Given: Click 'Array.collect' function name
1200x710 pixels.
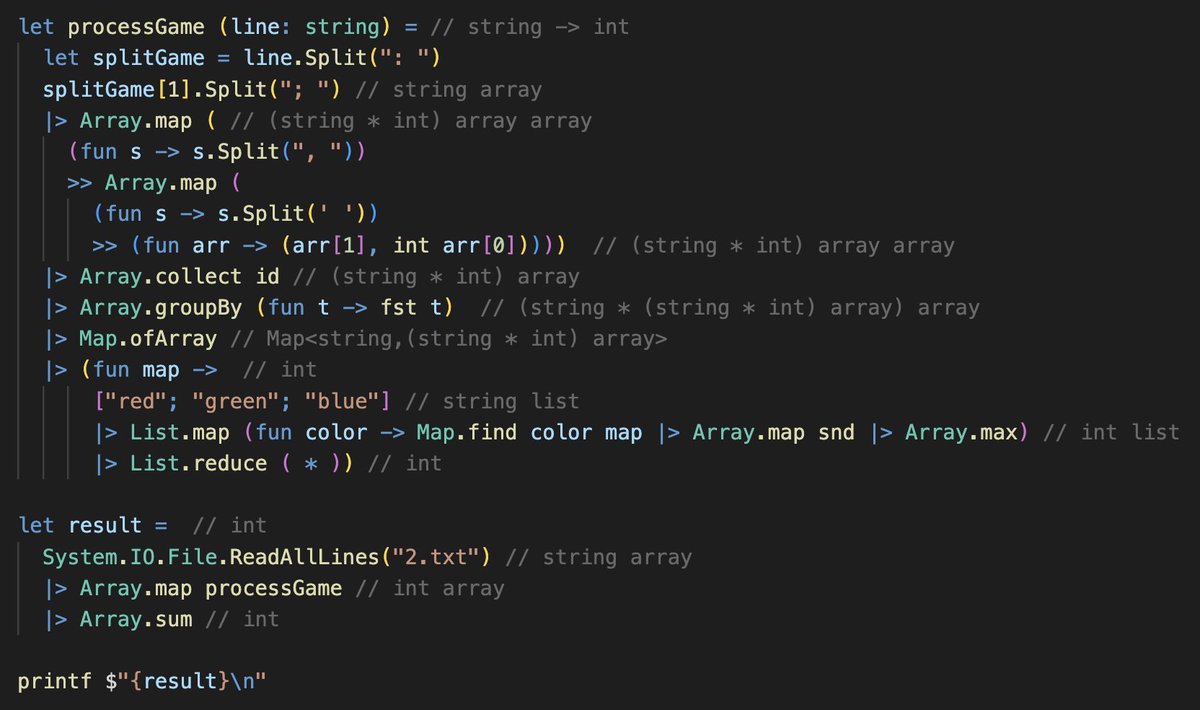Looking at the screenshot, I should pos(161,276).
